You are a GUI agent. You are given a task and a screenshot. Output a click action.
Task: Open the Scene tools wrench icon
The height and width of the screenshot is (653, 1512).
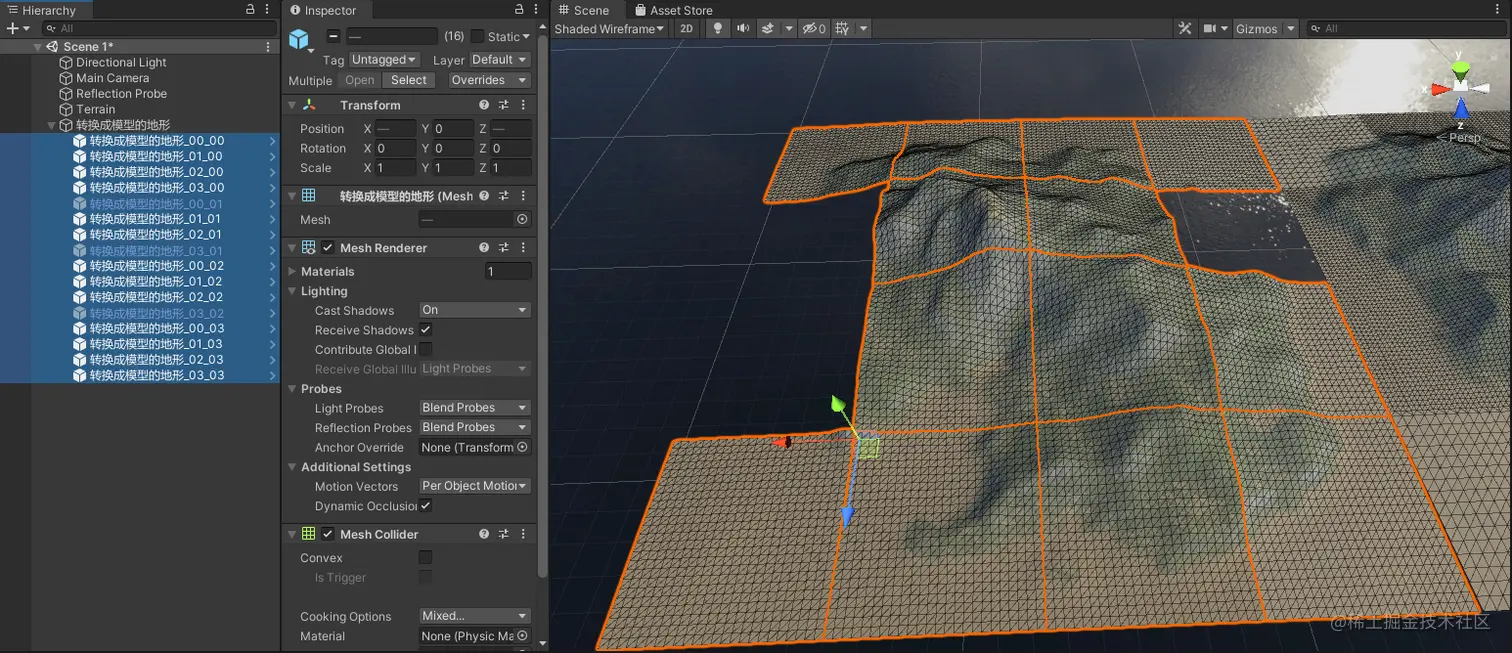pos(1185,29)
